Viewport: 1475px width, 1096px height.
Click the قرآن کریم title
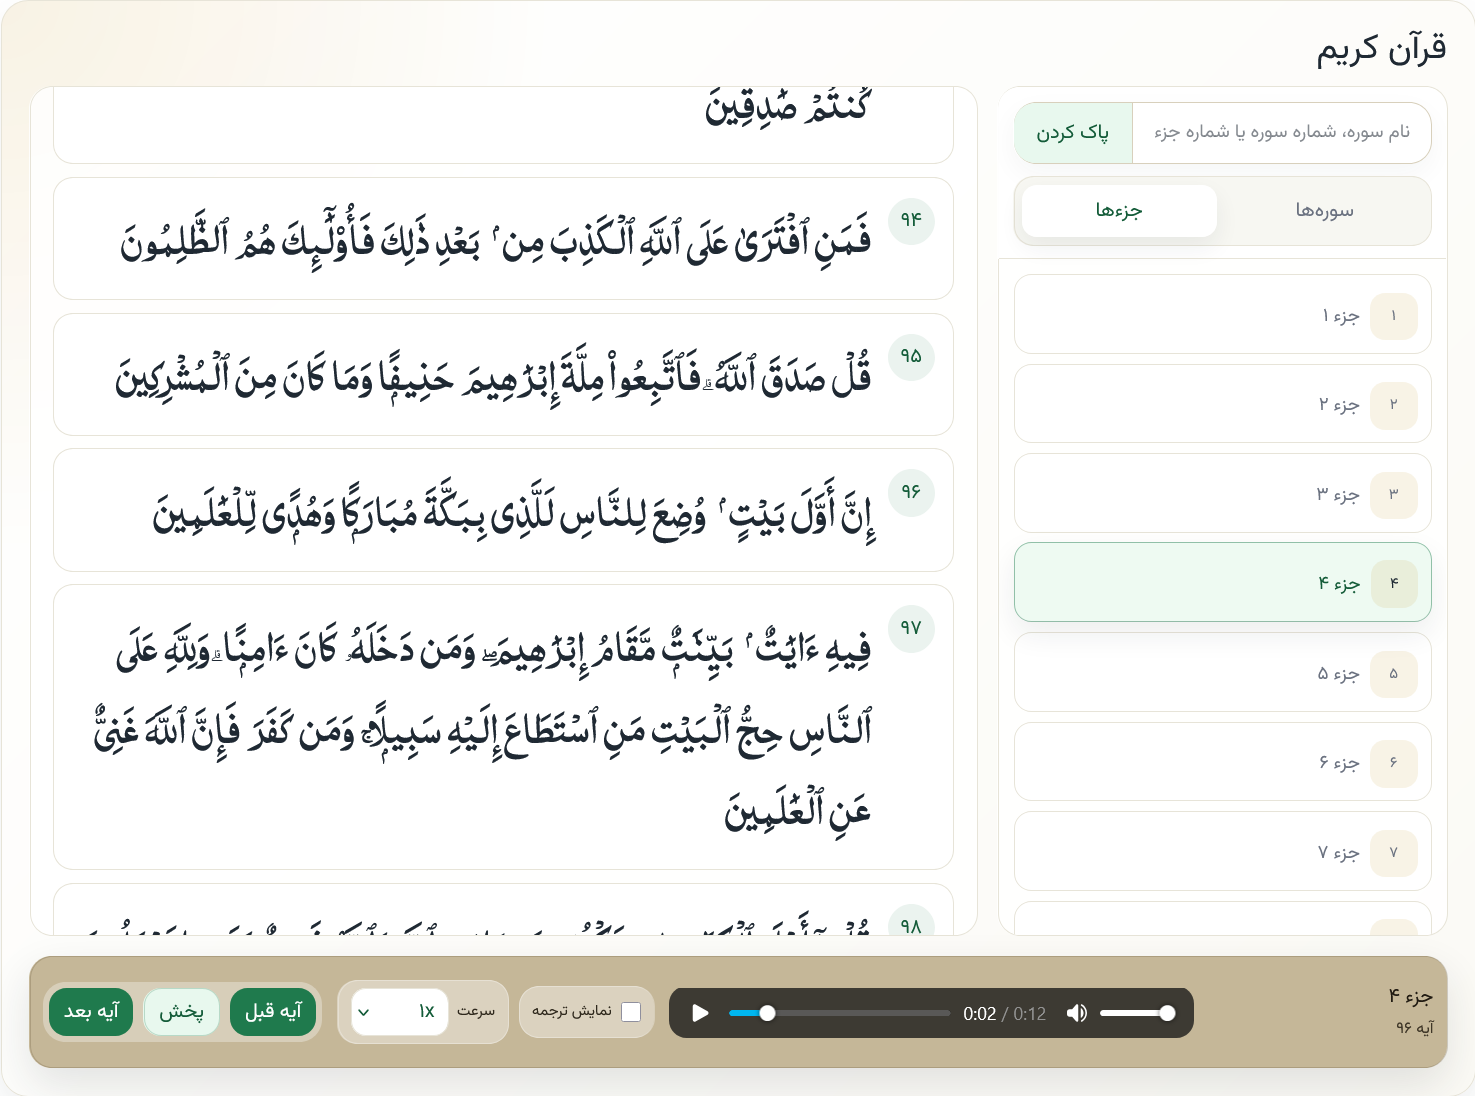(x=1381, y=48)
